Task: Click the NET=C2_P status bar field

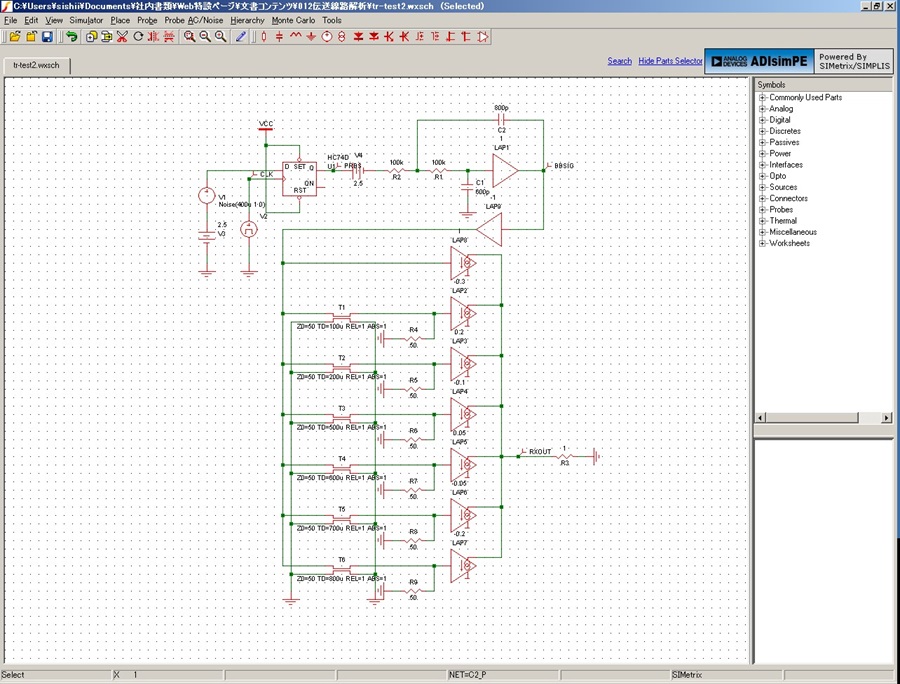Action: point(504,675)
